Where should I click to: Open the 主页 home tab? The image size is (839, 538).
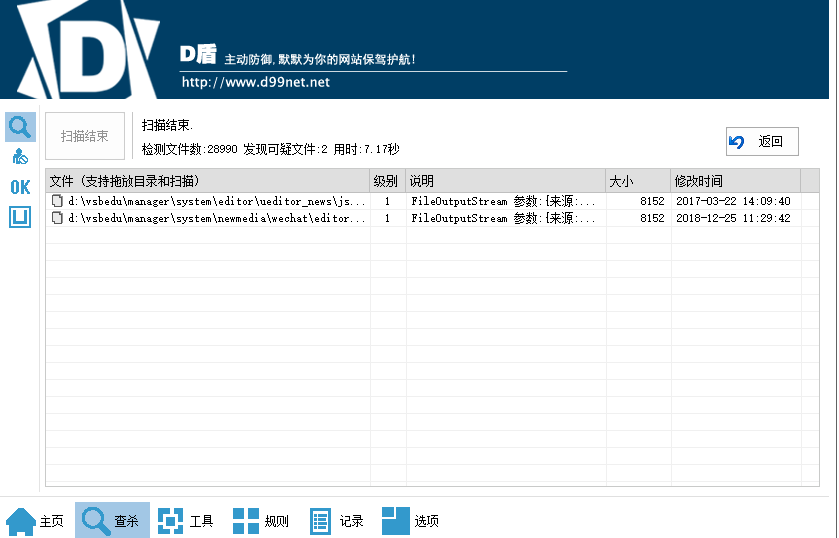click(36, 521)
